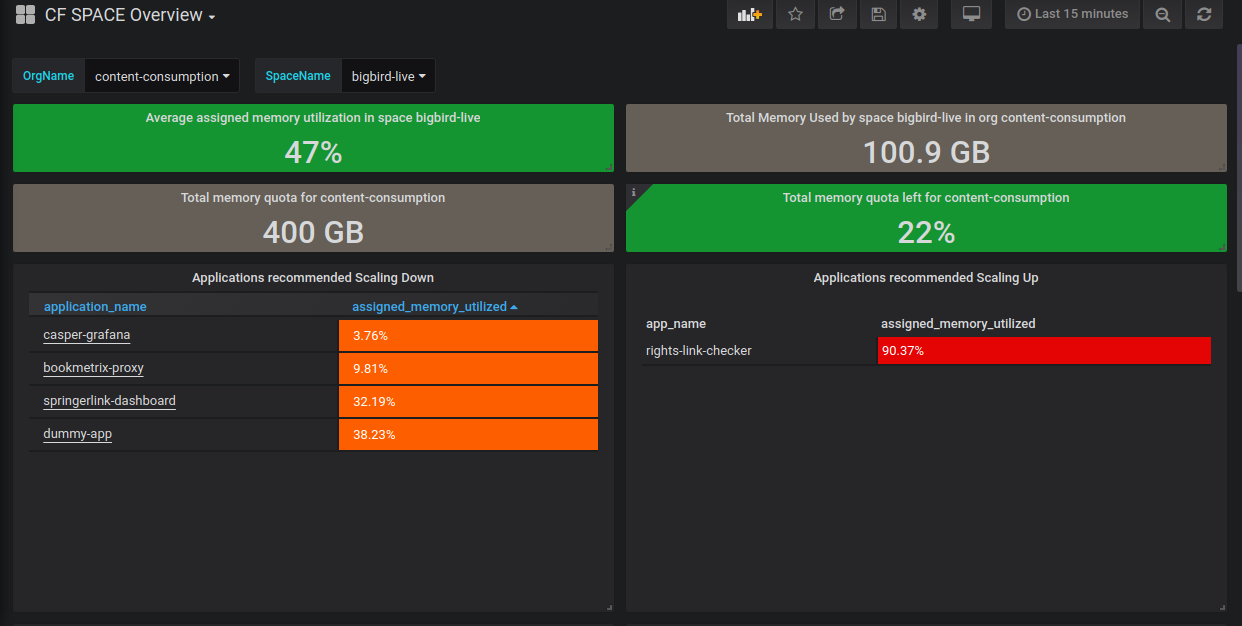1242x626 pixels.
Task: Sort by application_name column header
Action: [x=95, y=307]
